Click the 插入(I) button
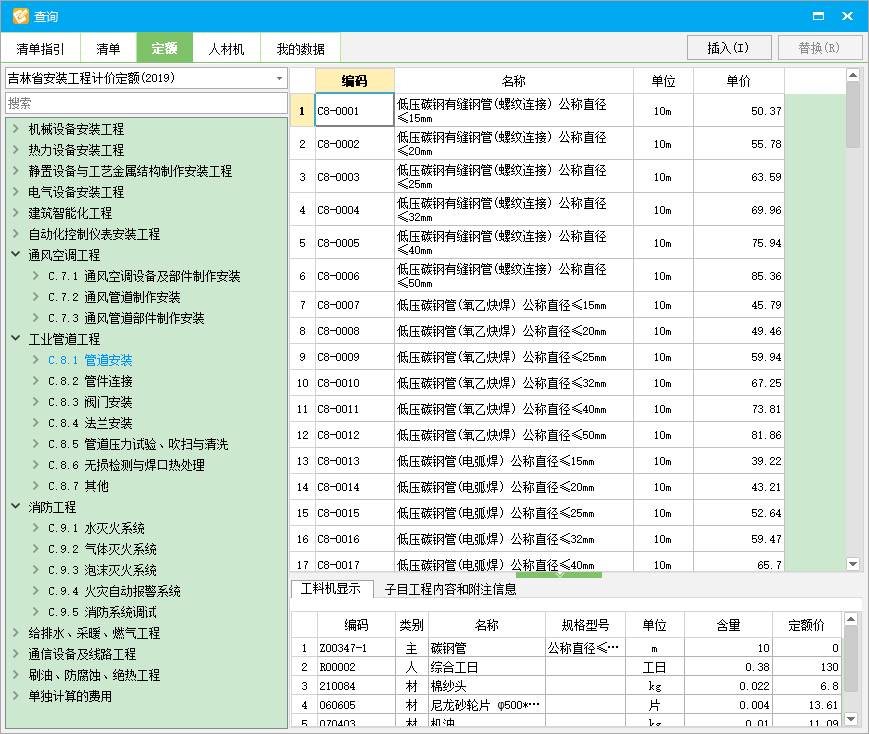 (x=728, y=46)
